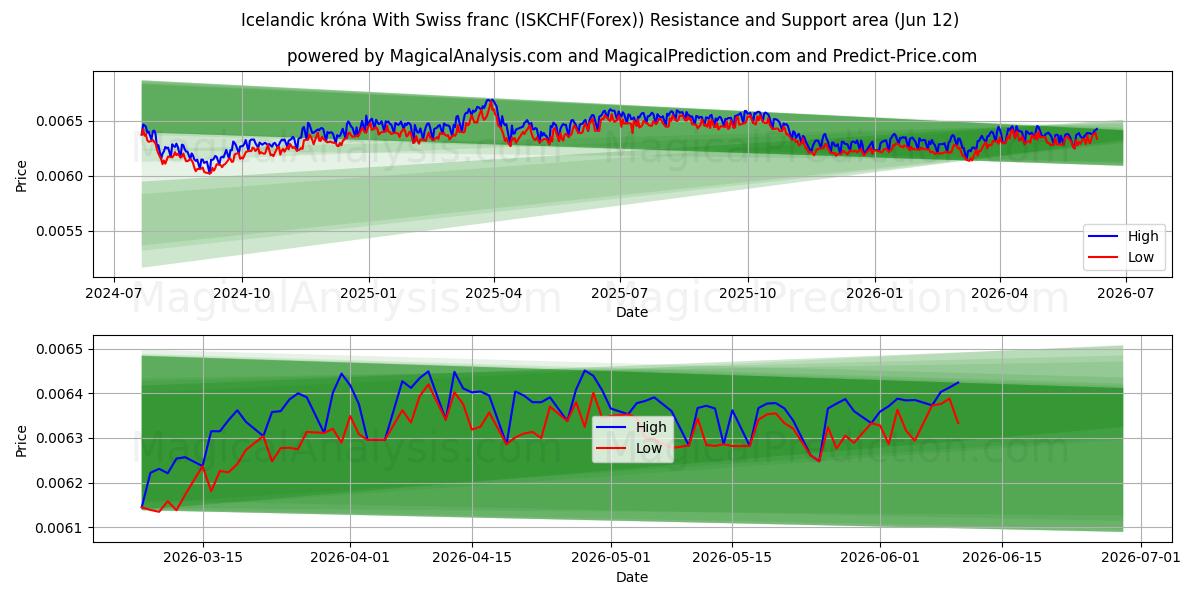Click the '2026-04-01' tick on the bottom chart

(350, 558)
